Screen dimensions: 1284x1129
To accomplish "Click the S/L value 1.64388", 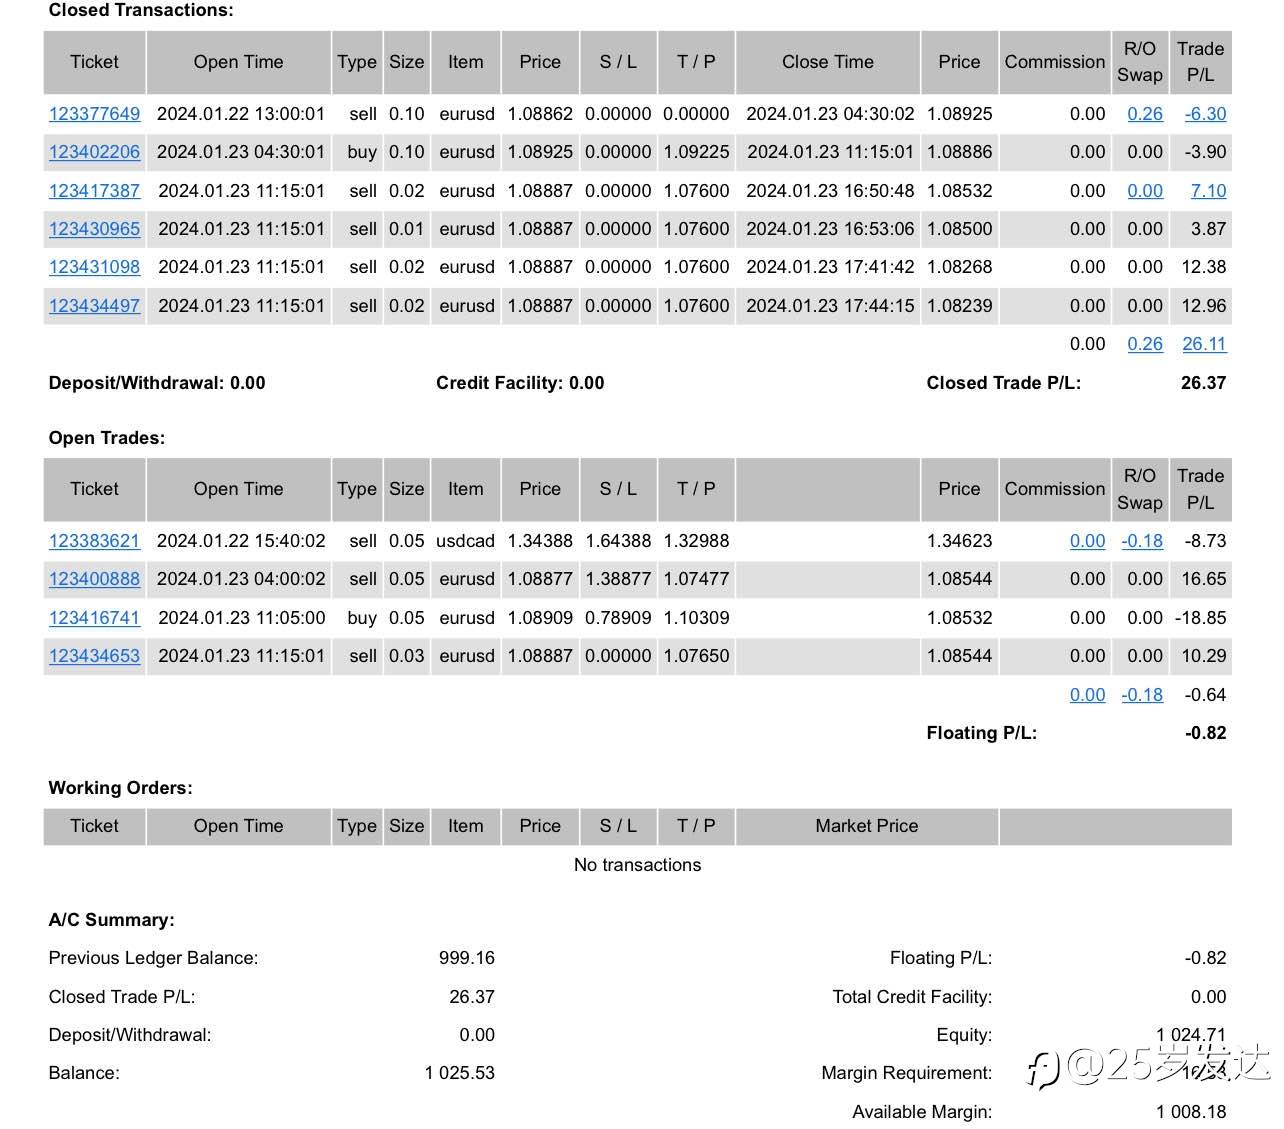I will coord(618,541).
